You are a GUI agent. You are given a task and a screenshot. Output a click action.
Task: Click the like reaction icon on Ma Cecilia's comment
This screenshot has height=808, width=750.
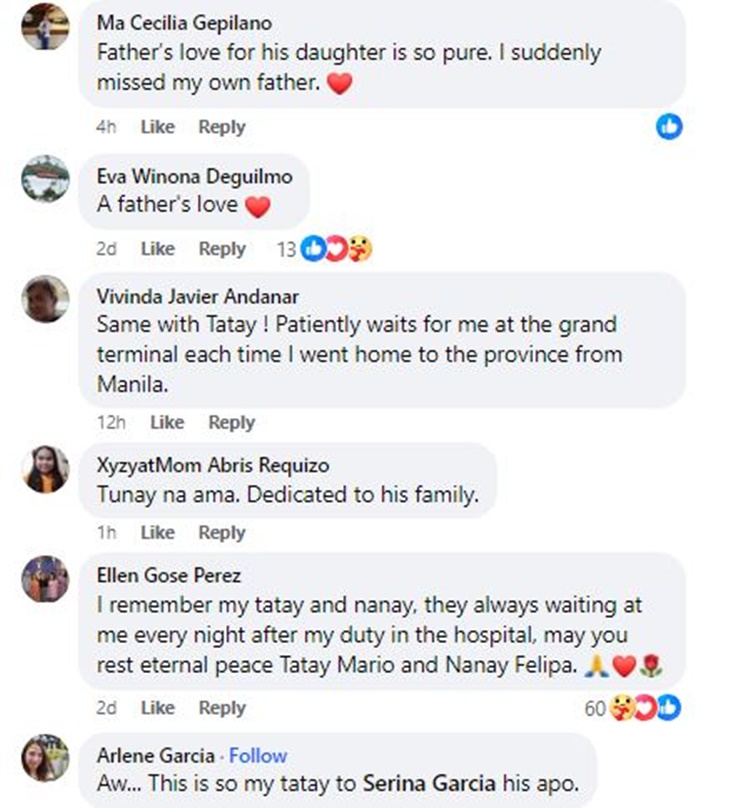pyautogui.click(x=669, y=126)
